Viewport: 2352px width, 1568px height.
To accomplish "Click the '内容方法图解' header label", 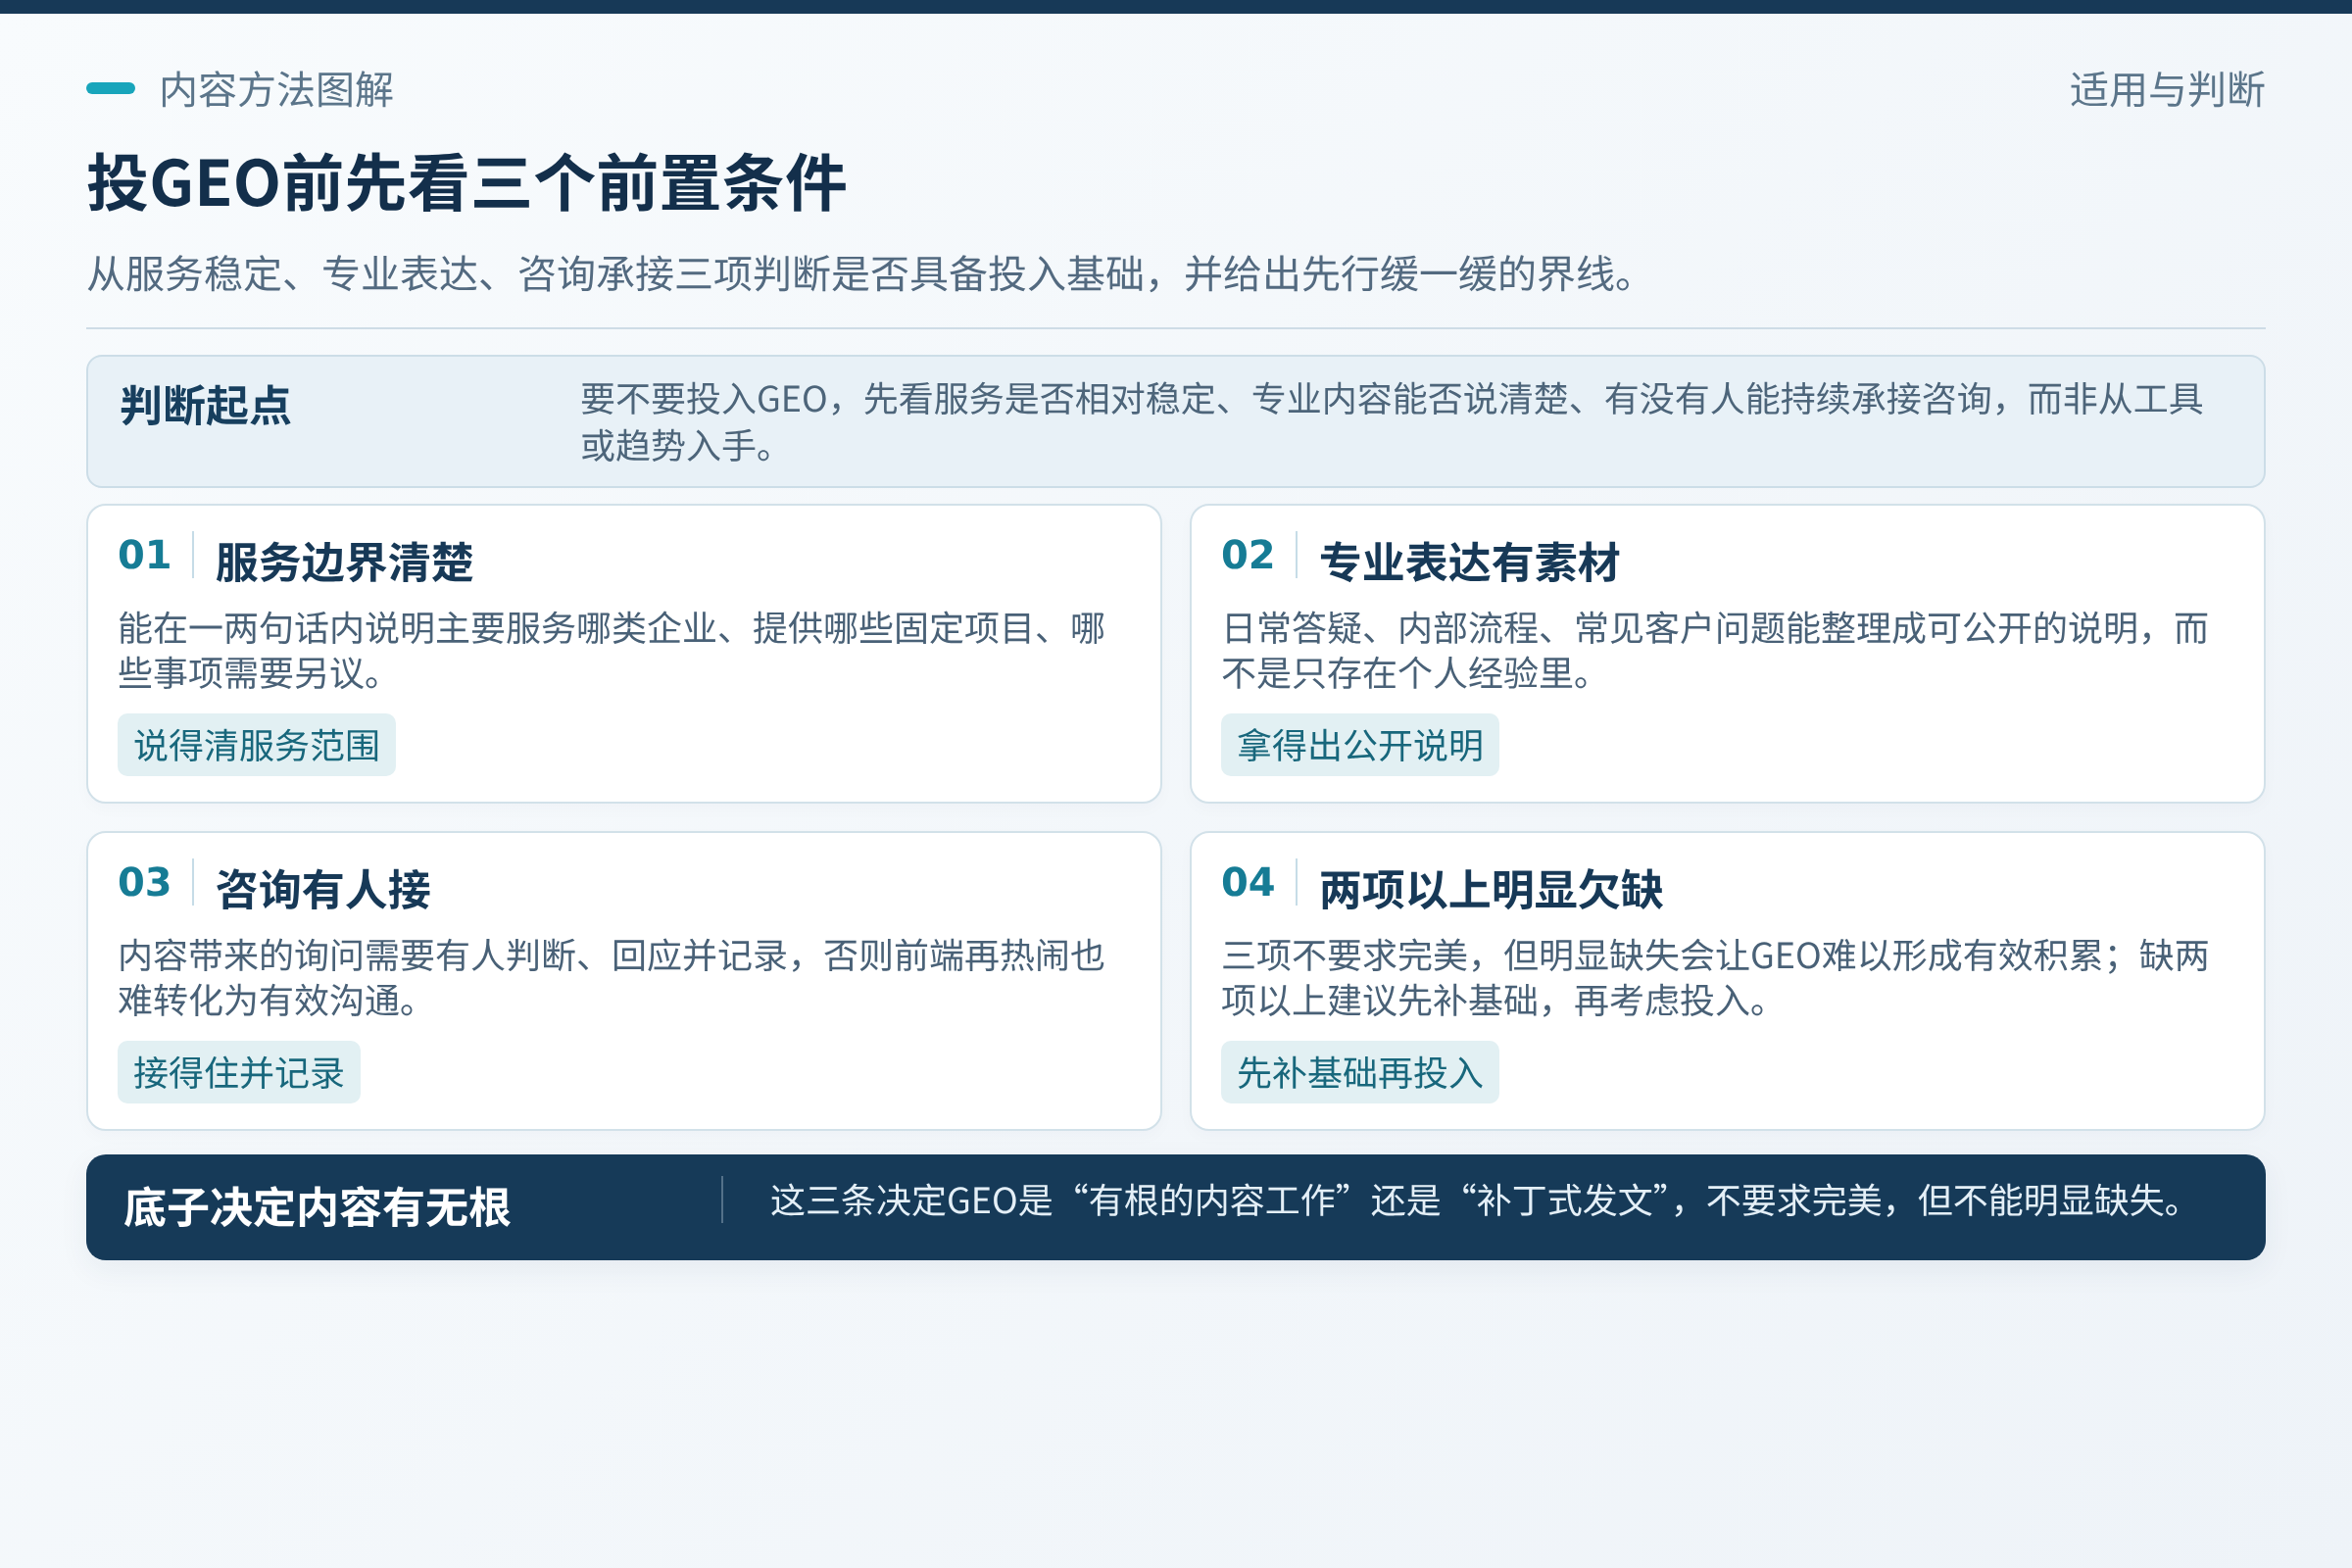I will [x=276, y=90].
